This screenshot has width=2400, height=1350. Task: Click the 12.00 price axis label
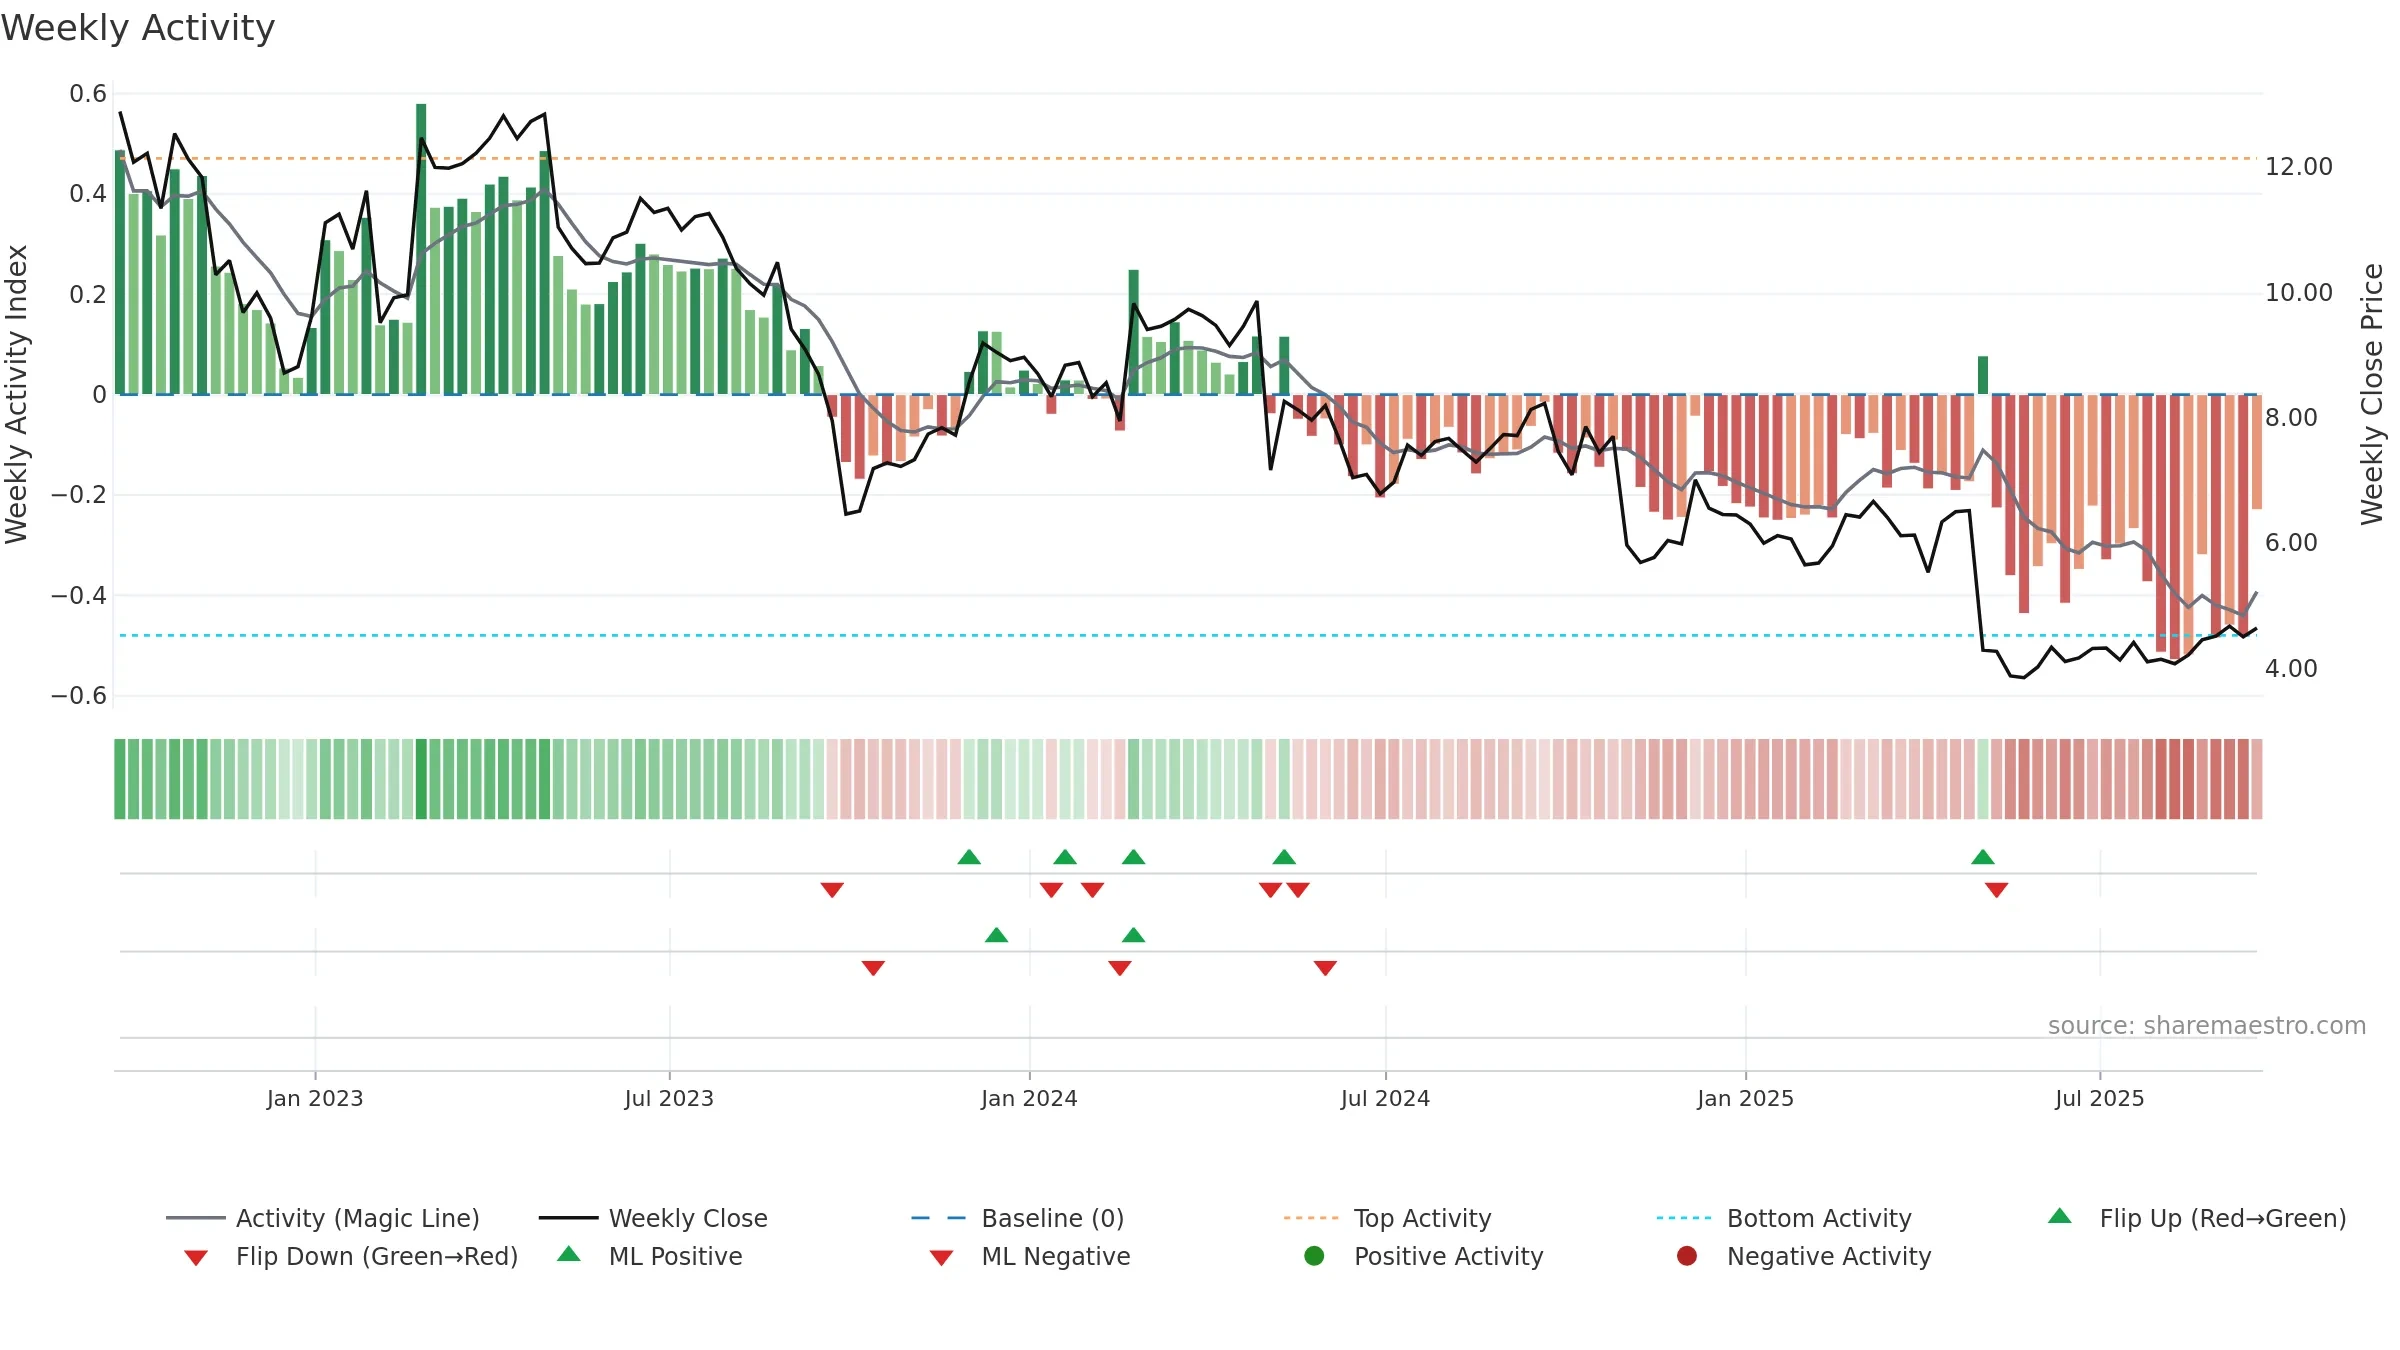pos(2299,167)
